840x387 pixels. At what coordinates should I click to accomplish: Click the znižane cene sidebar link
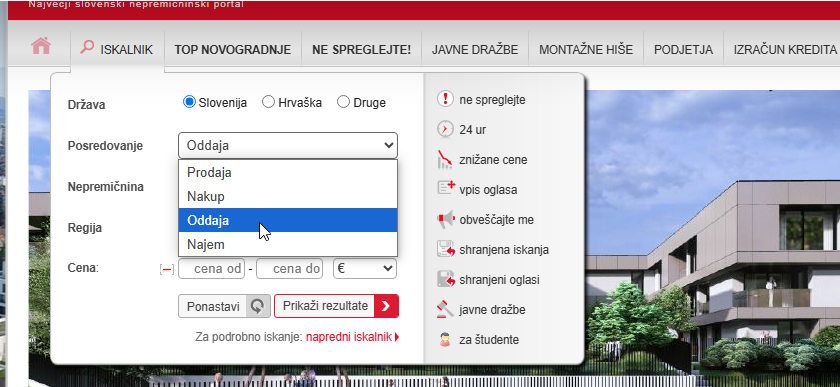coord(493,160)
